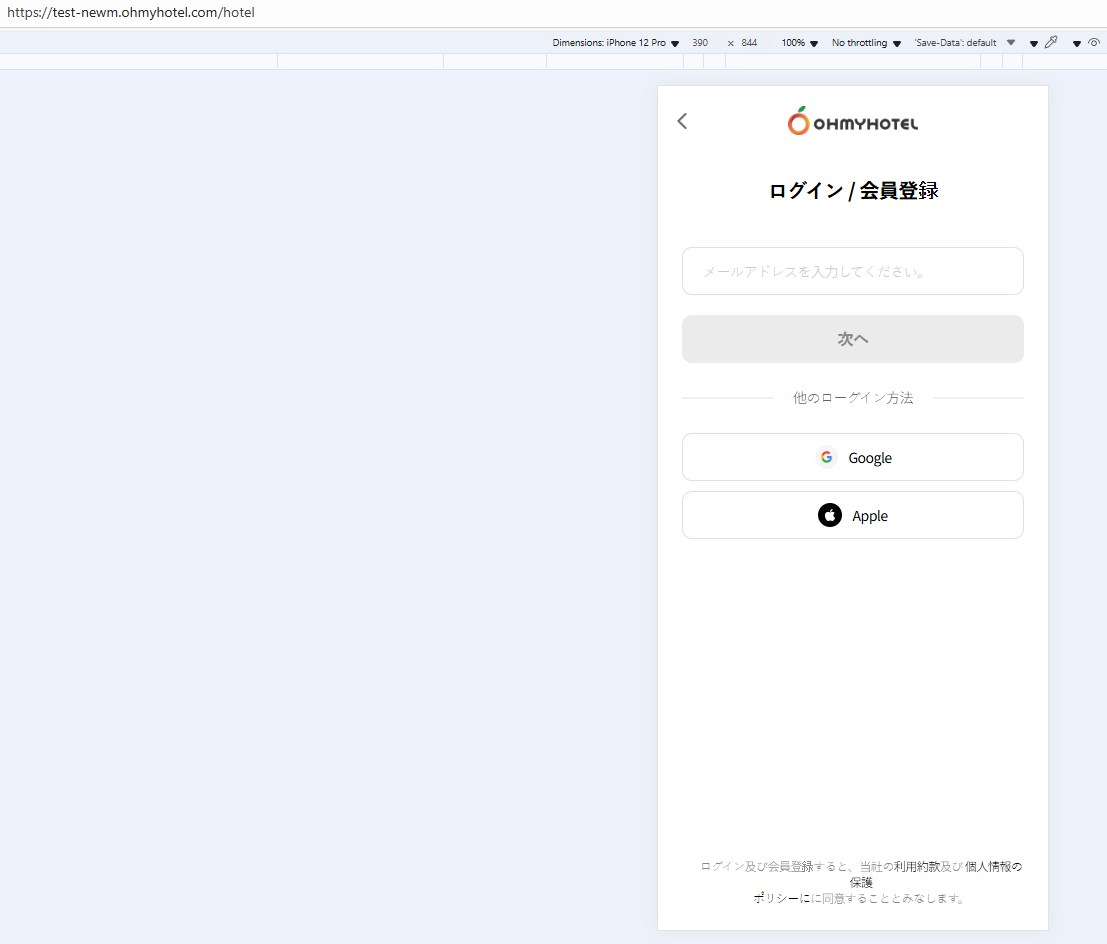Expand the arrow next to the eye icon
The width and height of the screenshot is (1107, 944).
(1077, 44)
